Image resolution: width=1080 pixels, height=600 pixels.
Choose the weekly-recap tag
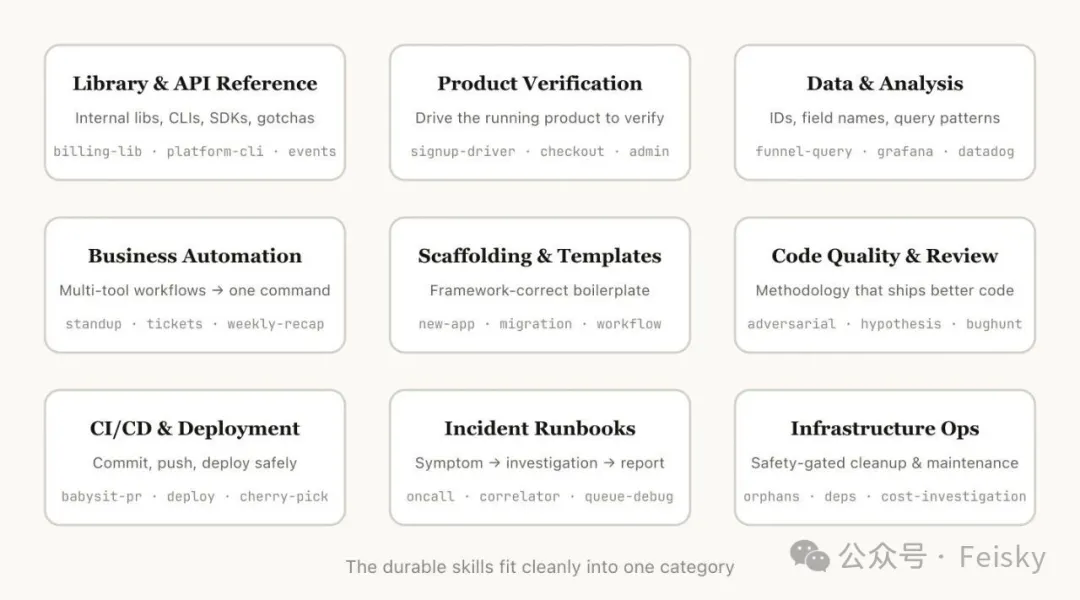pyautogui.click(x=276, y=324)
